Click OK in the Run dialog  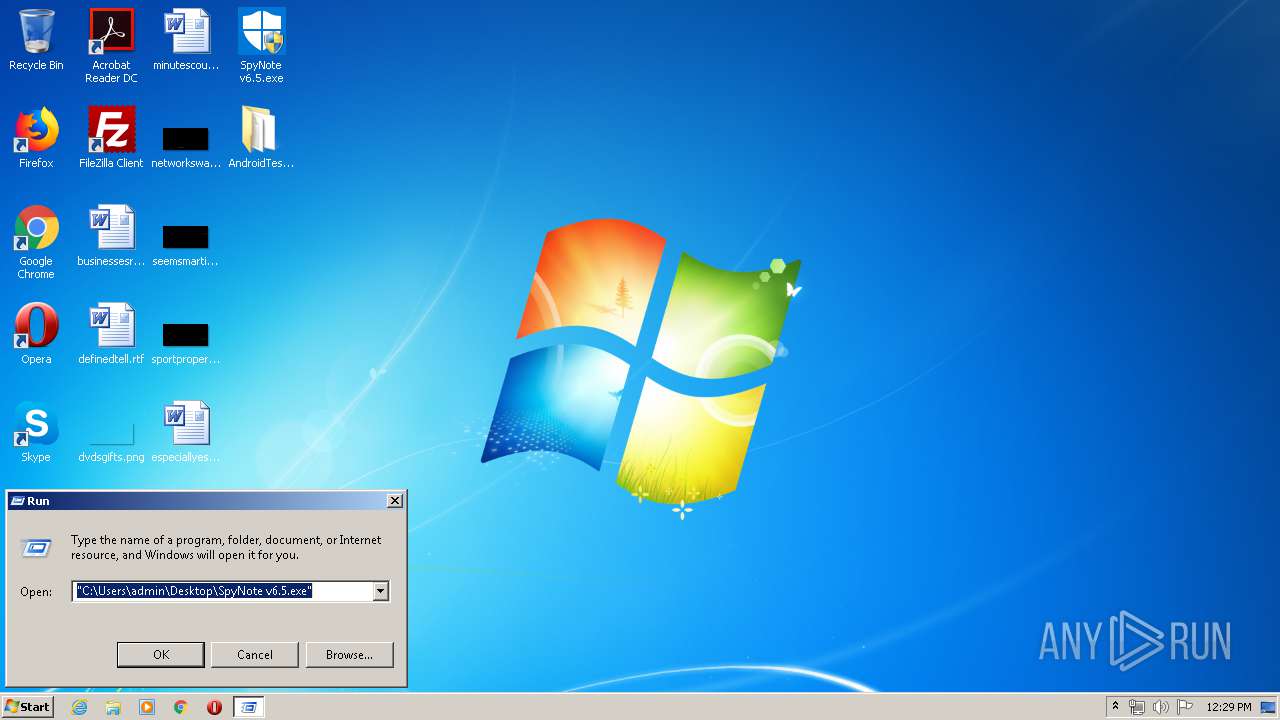coord(161,655)
